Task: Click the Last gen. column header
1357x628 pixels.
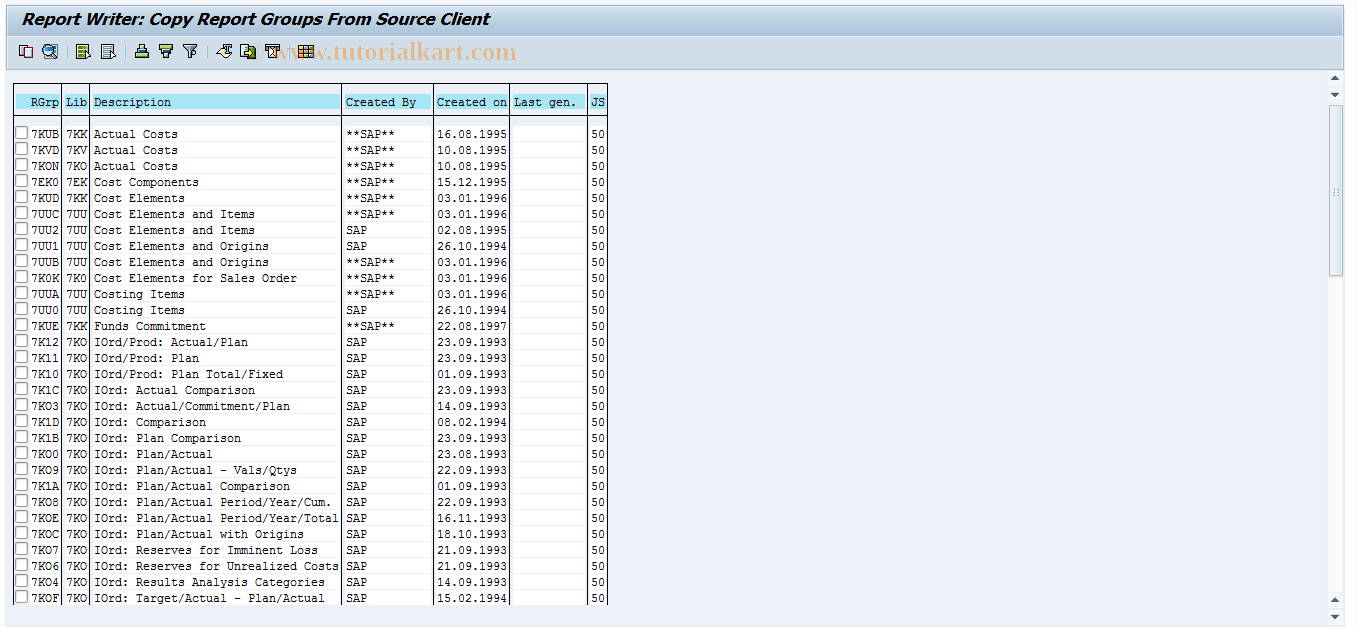Action: pos(545,101)
